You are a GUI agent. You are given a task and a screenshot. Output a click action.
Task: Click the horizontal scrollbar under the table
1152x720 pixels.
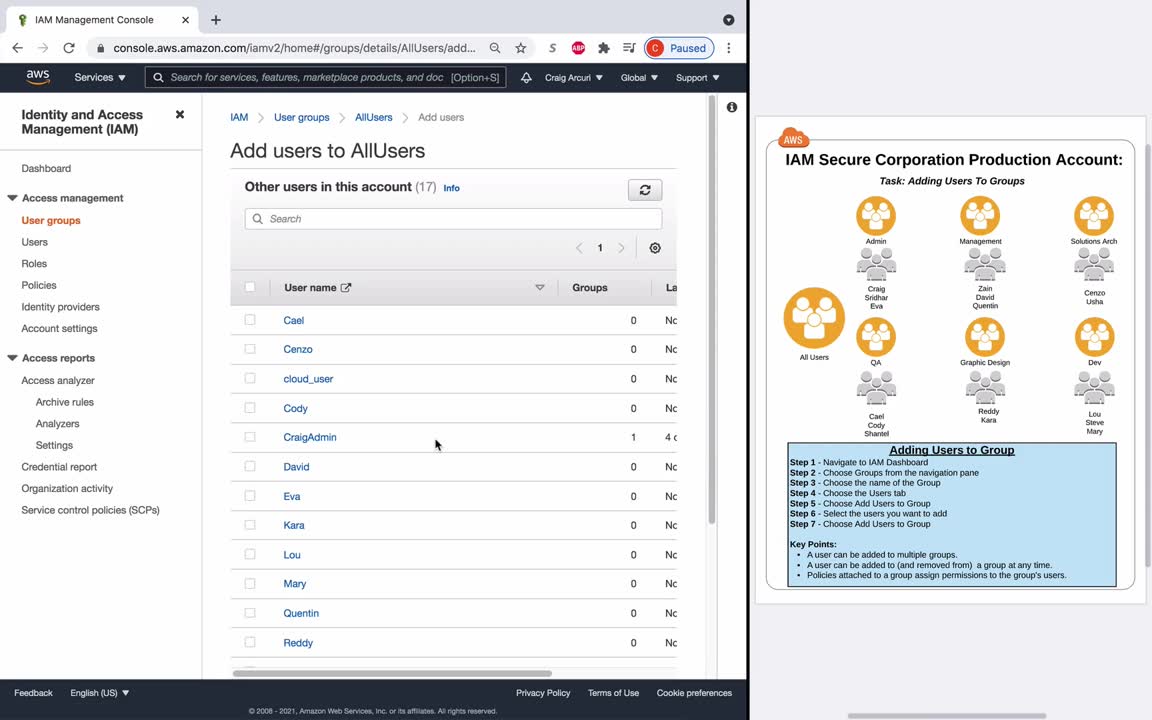coord(392,673)
